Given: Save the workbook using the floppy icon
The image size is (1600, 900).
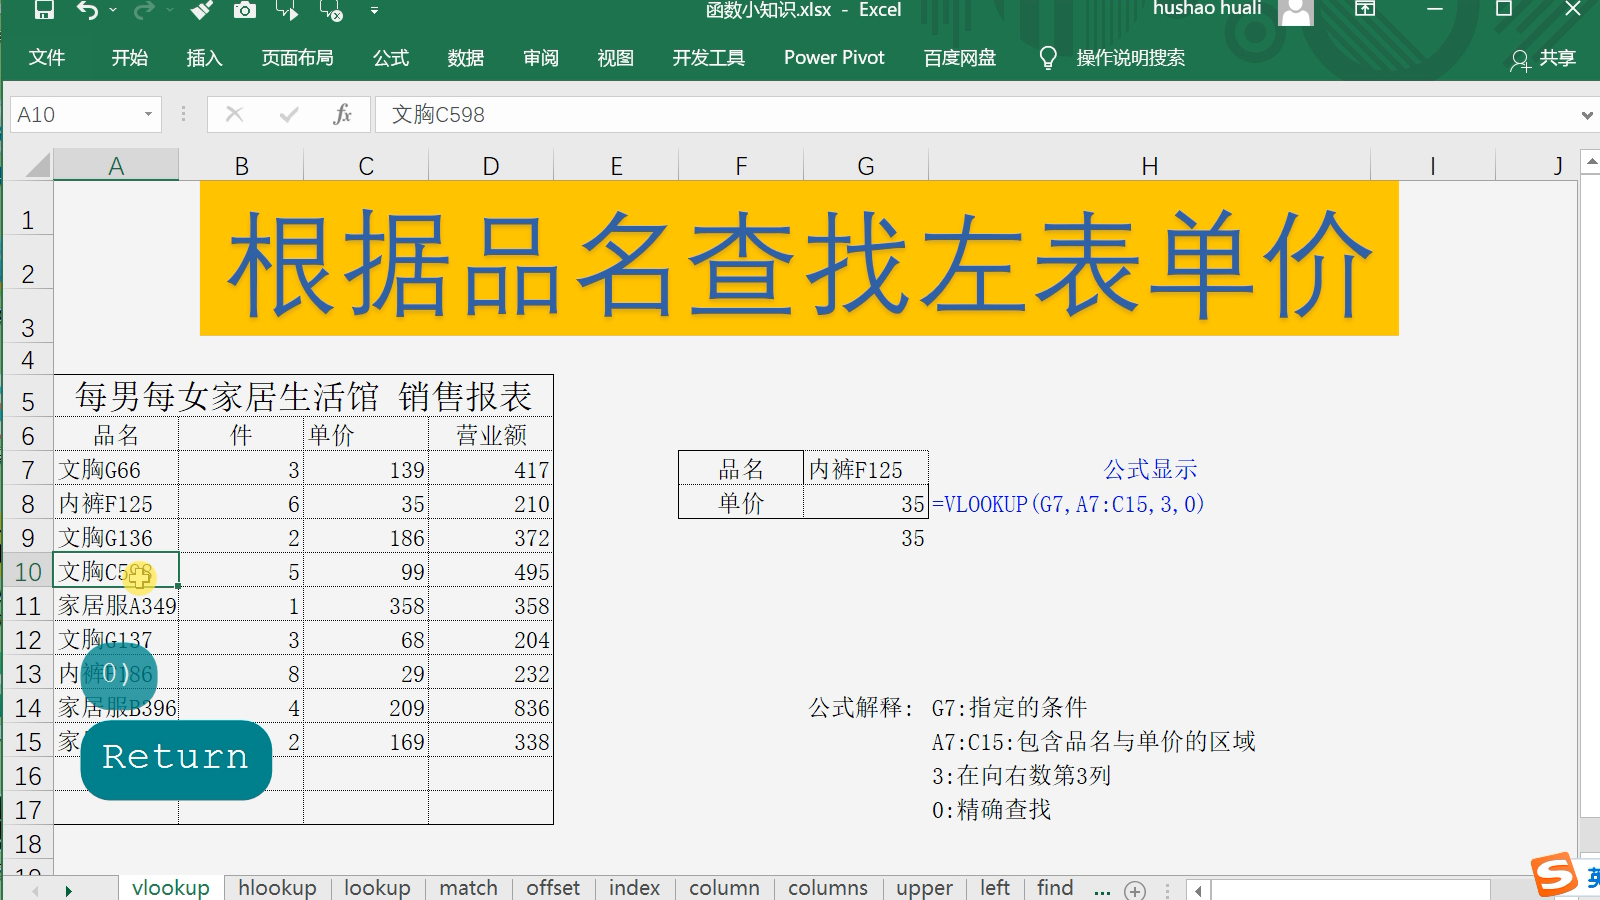Looking at the screenshot, I should coord(44,10).
